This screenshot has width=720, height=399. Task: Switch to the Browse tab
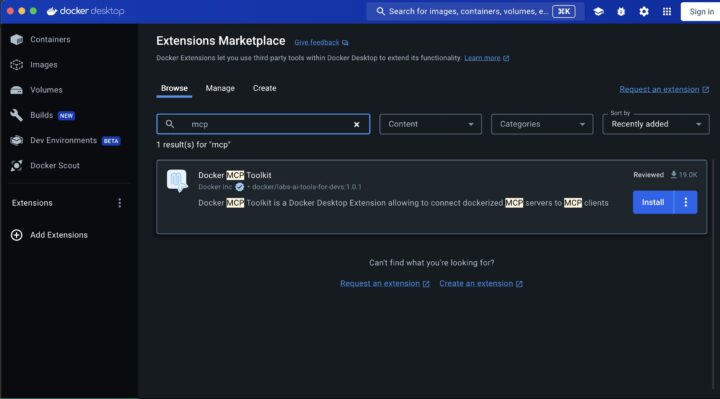click(174, 88)
